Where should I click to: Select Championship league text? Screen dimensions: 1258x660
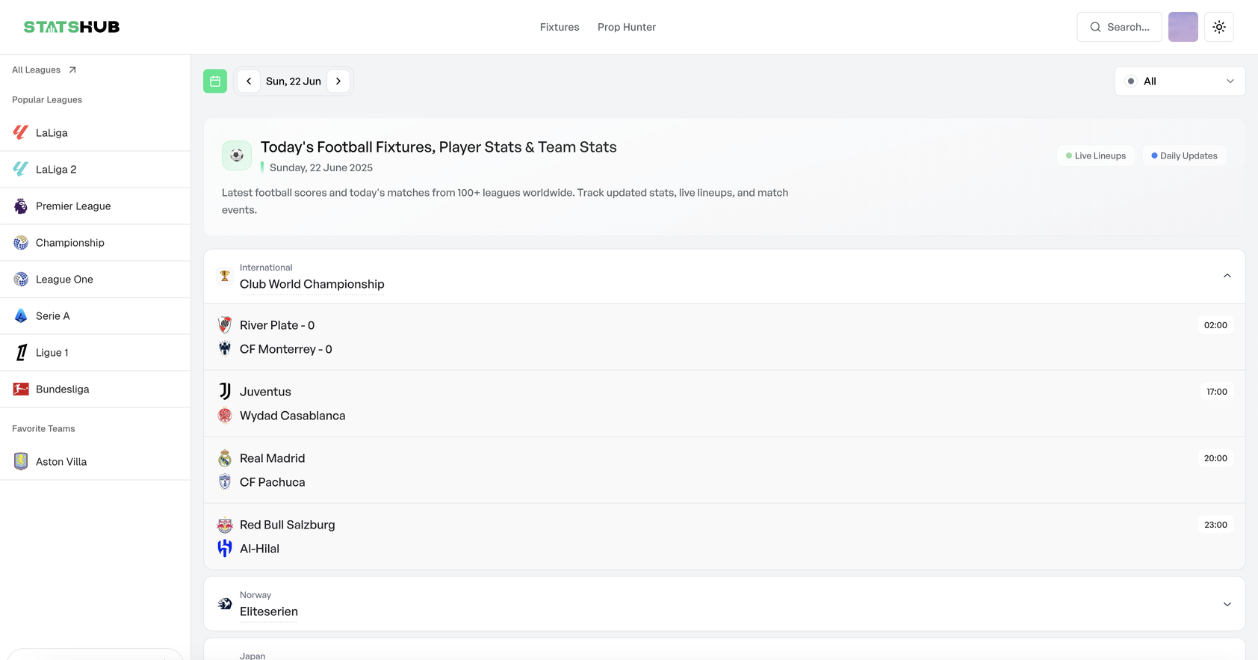click(x=70, y=243)
